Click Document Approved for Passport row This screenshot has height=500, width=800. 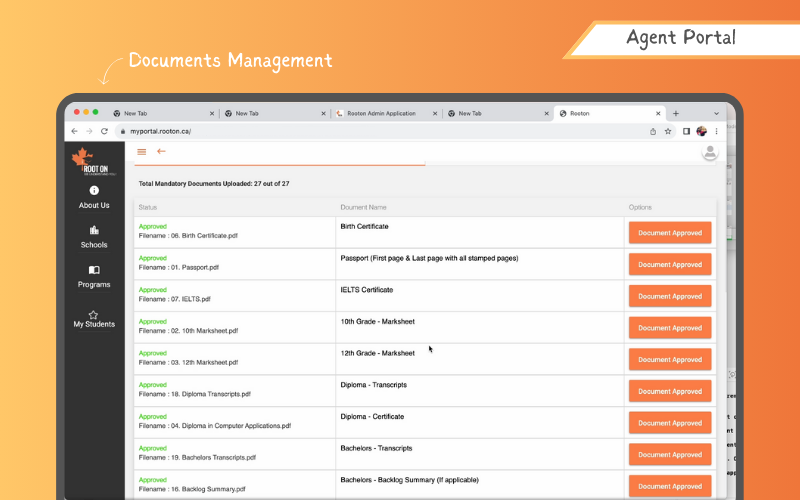tap(670, 264)
